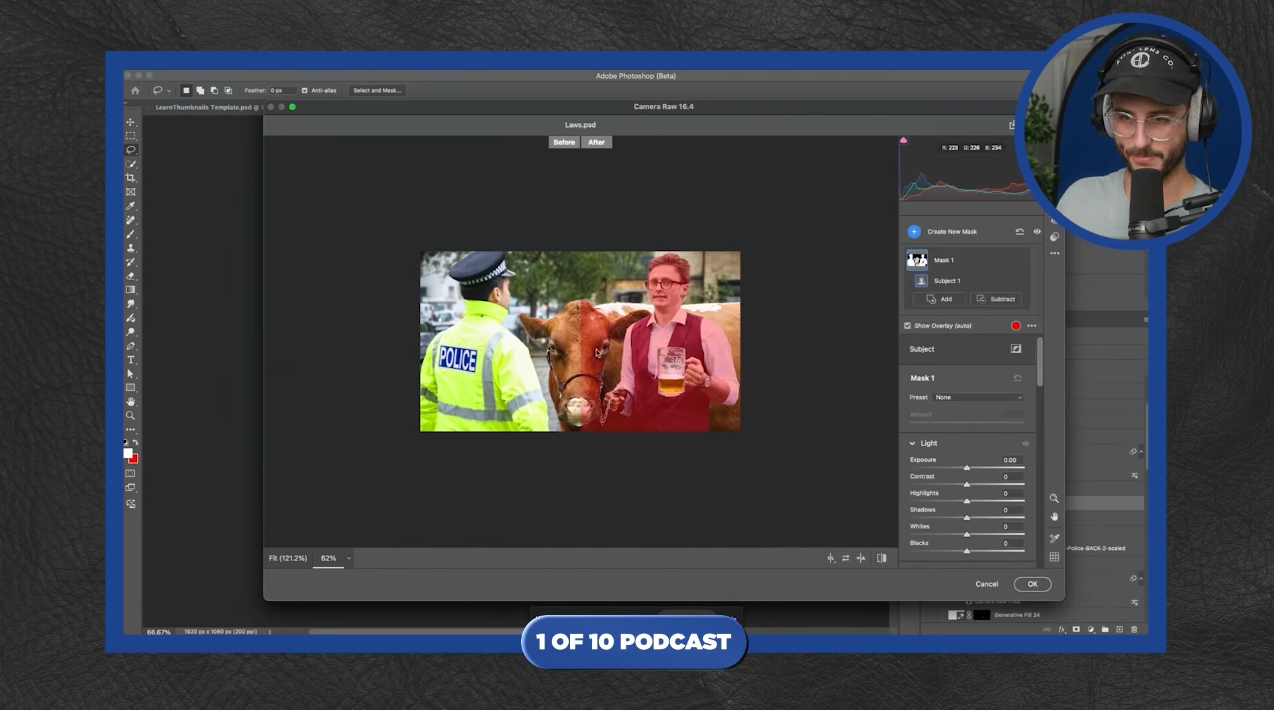Click the OK button
This screenshot has height=710, width=1274.
pos(1032,584)
